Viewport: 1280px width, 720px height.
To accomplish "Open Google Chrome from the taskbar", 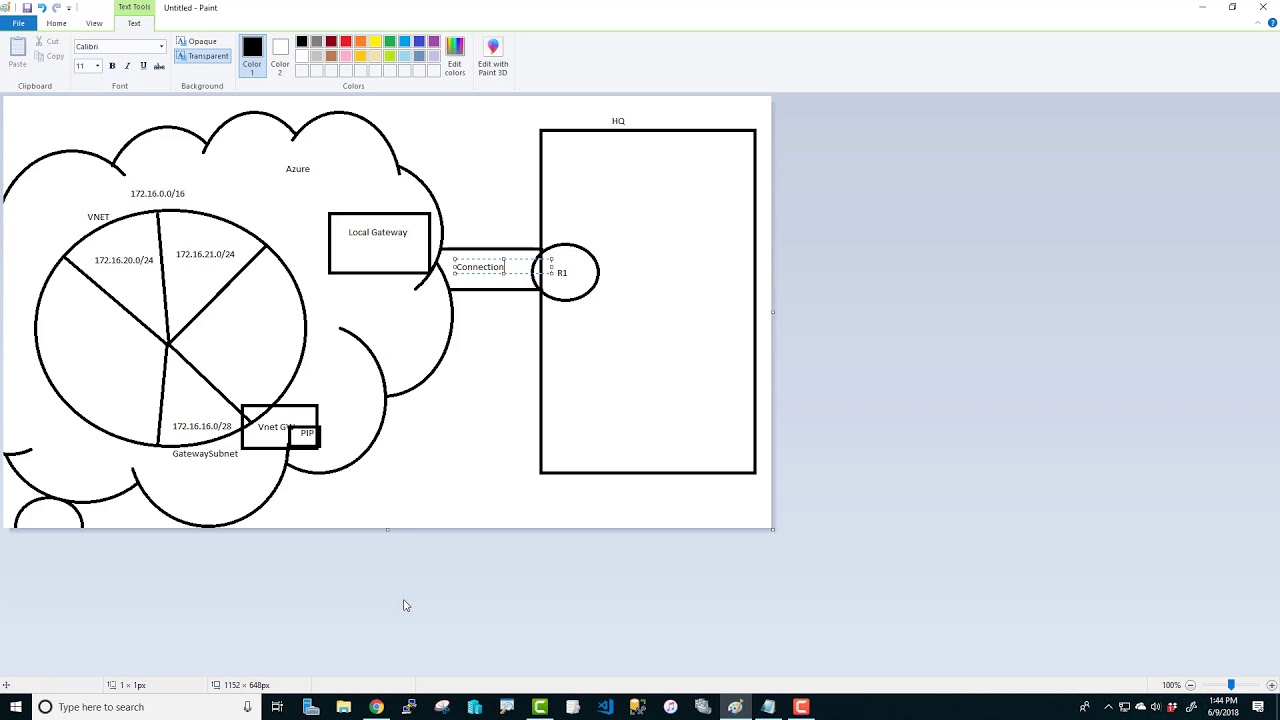I will pyautogui.click(x=376, y=707).
